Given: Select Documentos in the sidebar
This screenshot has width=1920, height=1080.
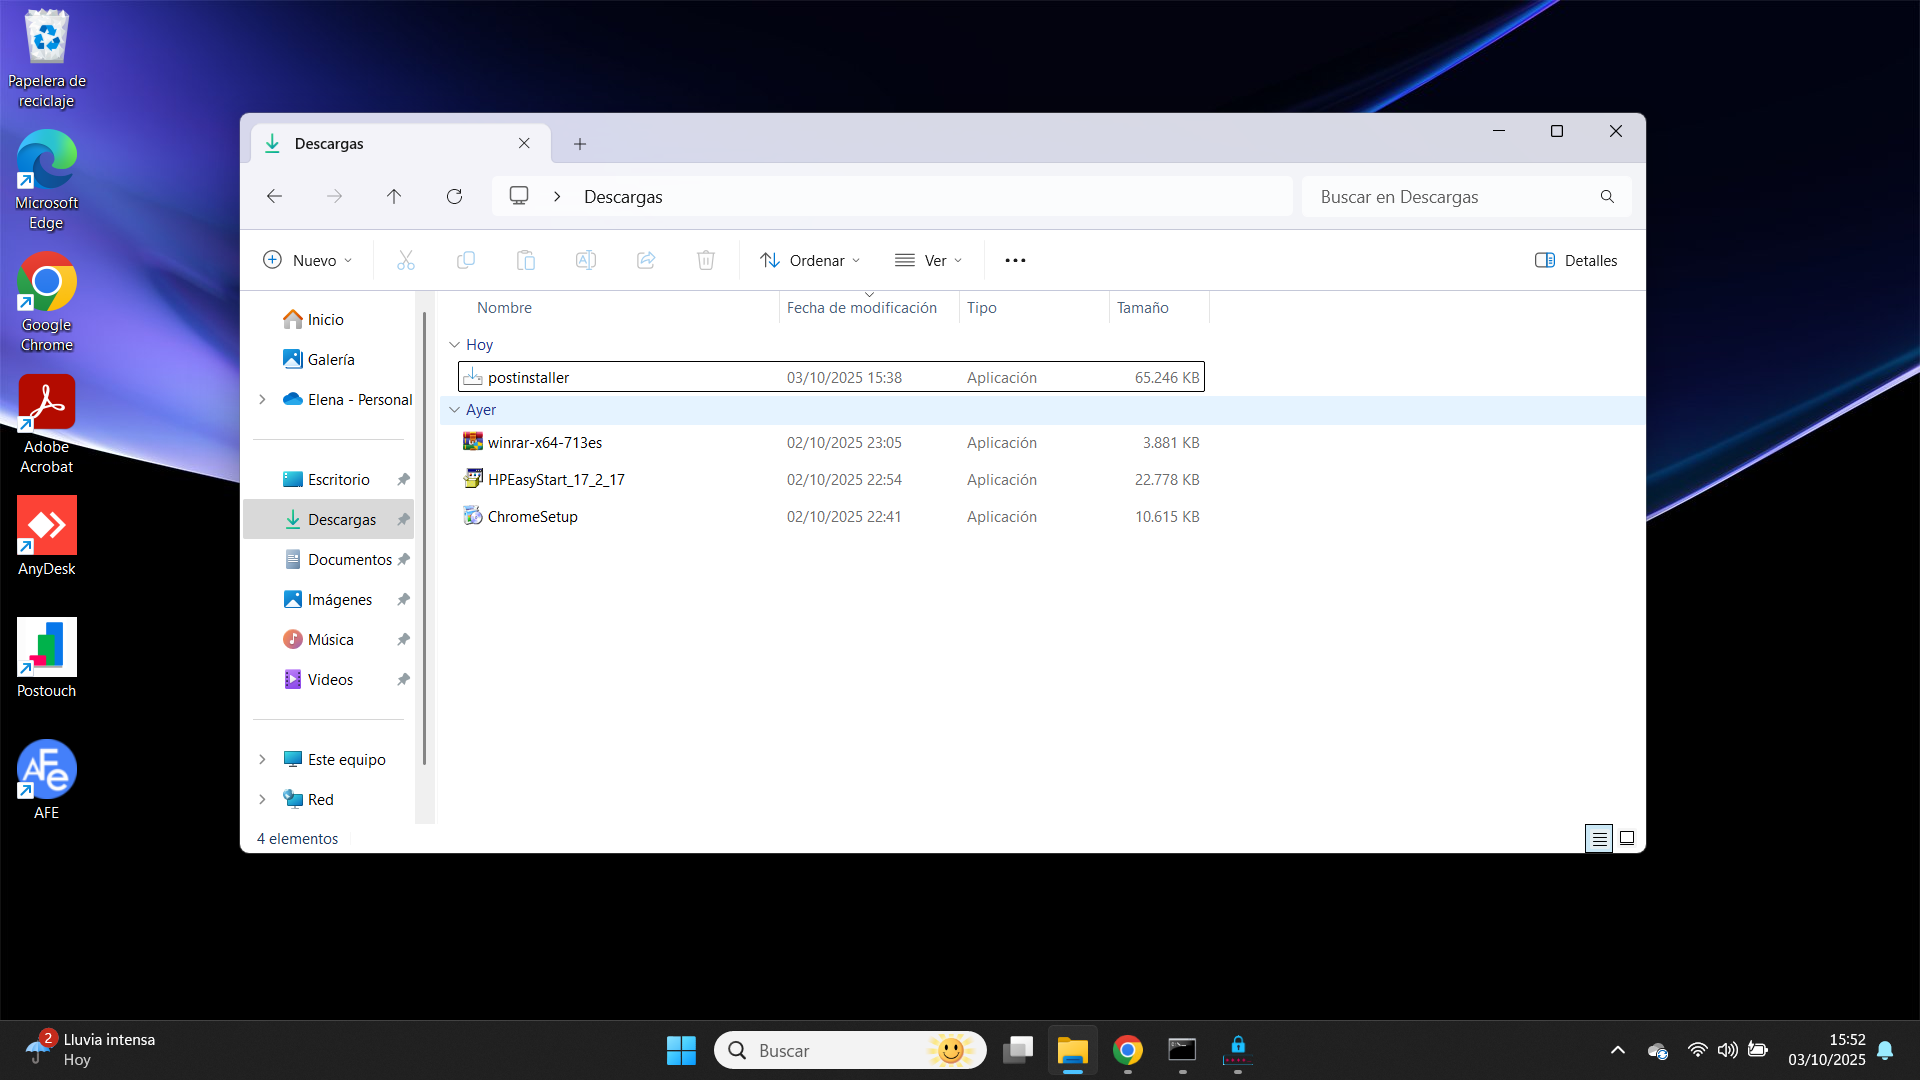Looking at the screenshot, I should click(x=349, y=559).
